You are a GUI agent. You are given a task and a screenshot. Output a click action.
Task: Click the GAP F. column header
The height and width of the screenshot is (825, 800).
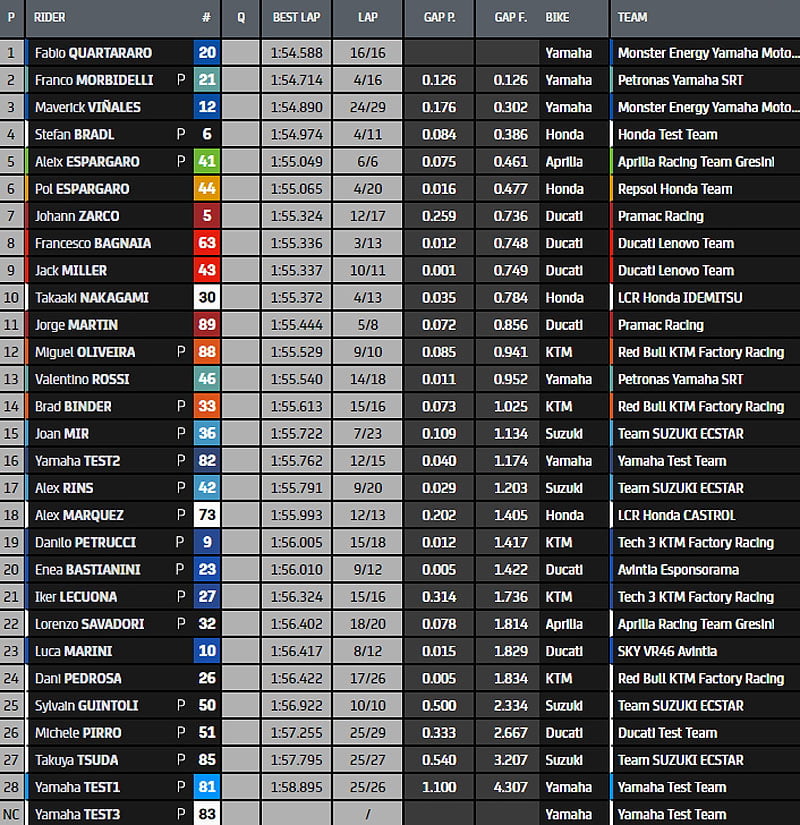pos(508,18)
